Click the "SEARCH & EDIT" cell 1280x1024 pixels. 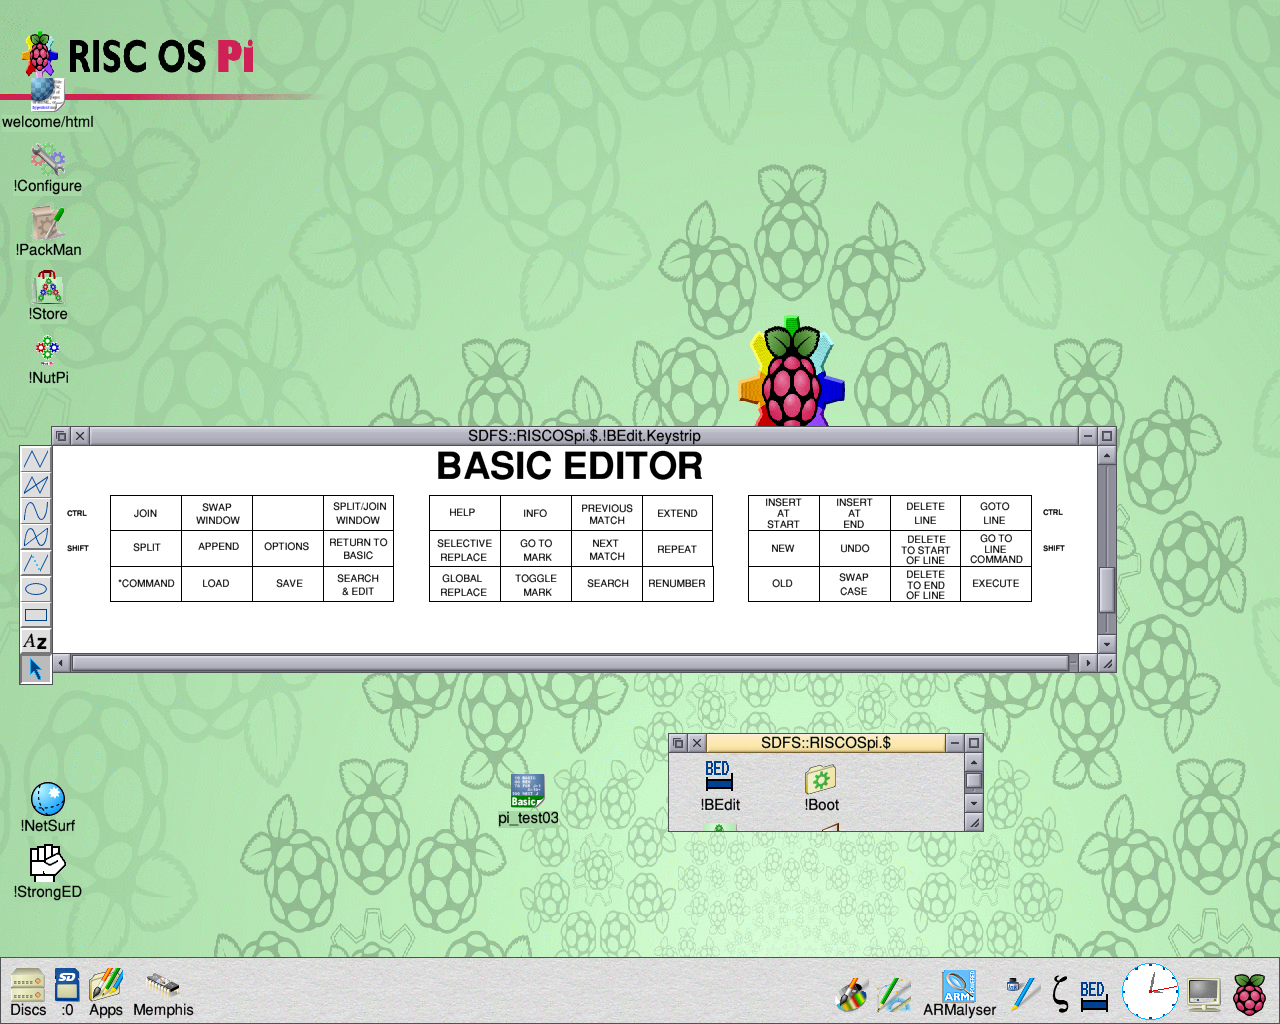click(358, 584)
